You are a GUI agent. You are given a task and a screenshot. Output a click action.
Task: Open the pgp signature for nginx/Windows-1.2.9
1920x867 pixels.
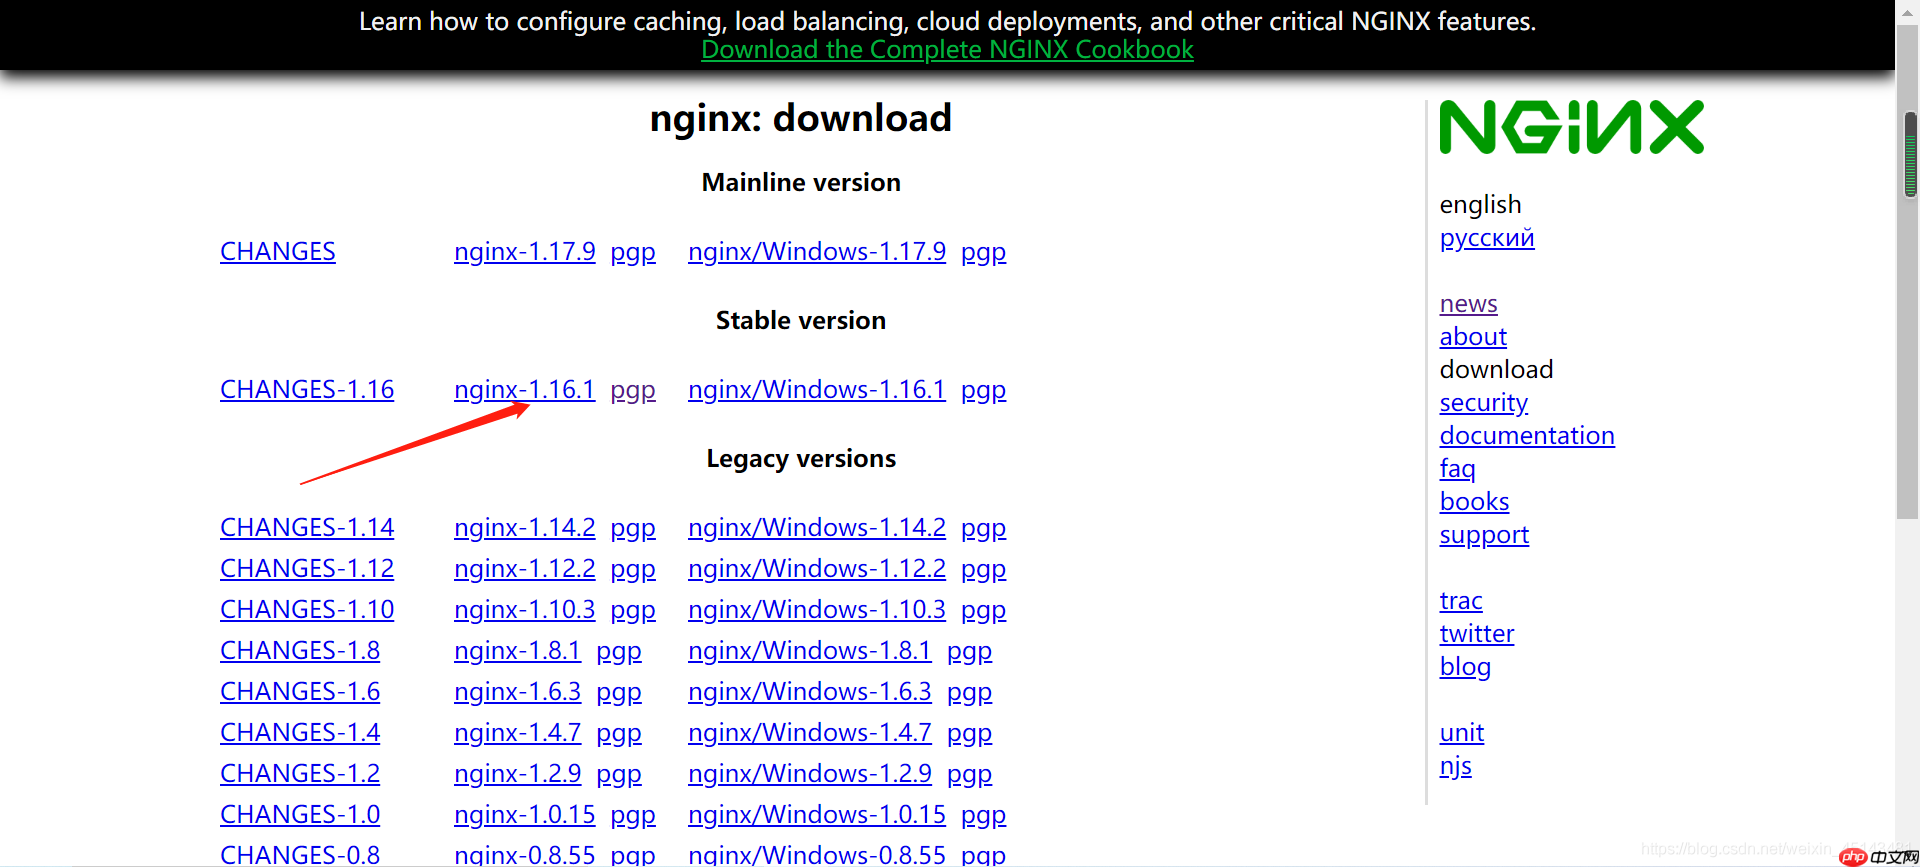(969, 775)
